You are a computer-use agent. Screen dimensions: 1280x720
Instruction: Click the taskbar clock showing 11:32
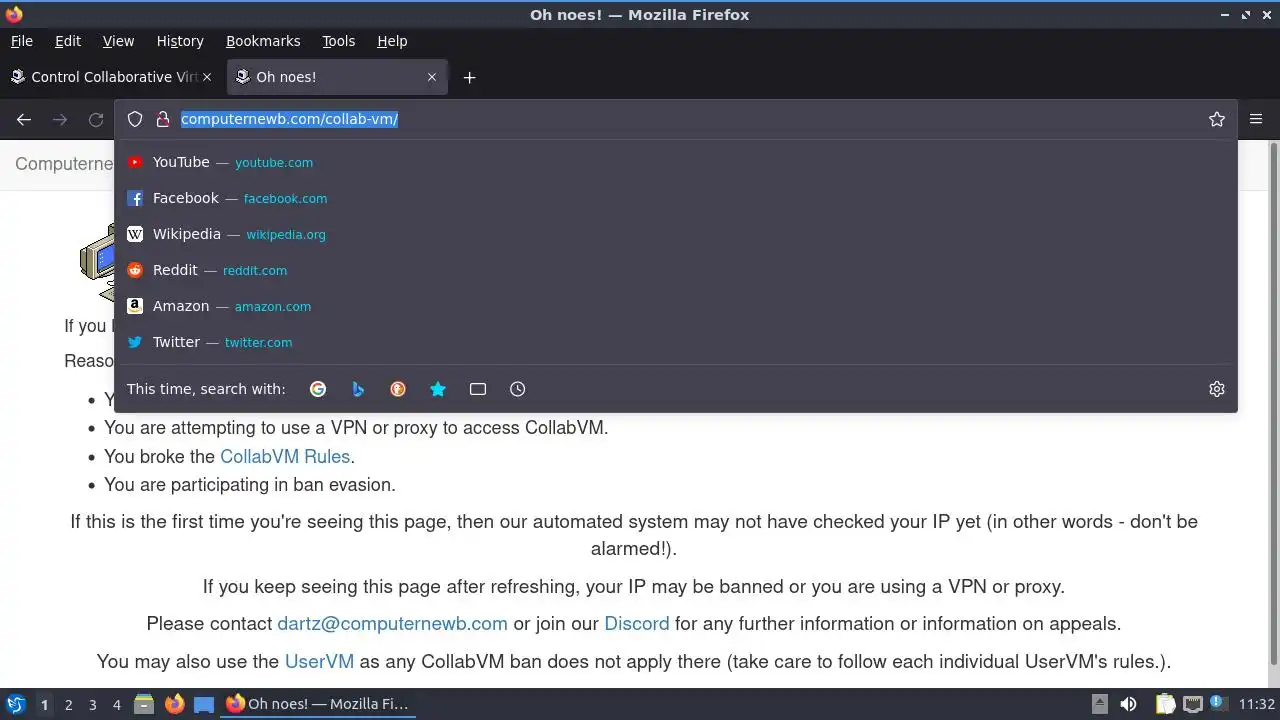coord(1256,704)
